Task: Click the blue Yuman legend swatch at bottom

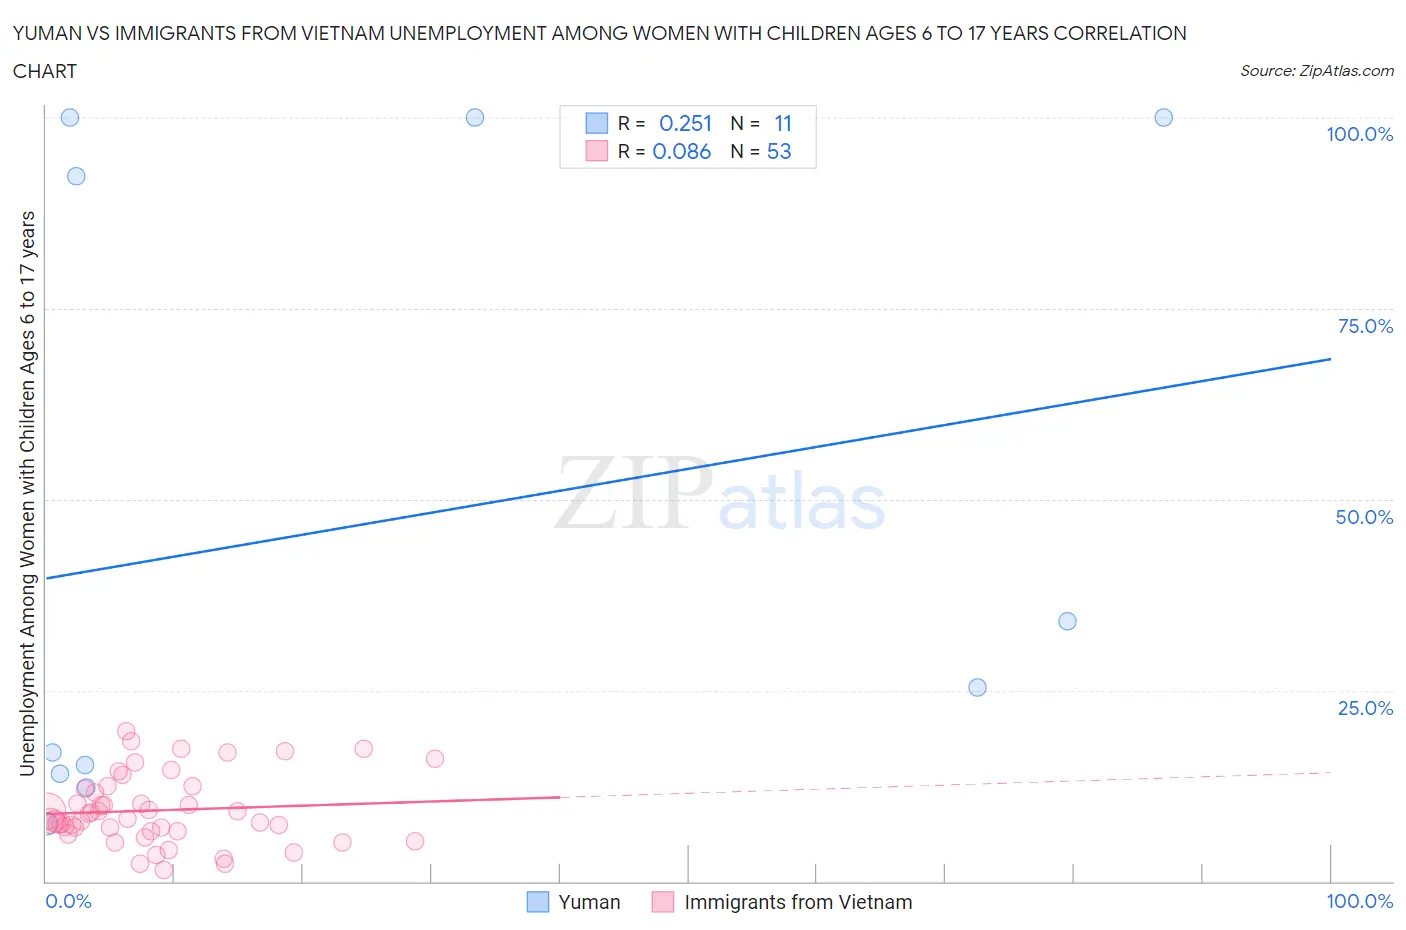Action: click(538, 902)
